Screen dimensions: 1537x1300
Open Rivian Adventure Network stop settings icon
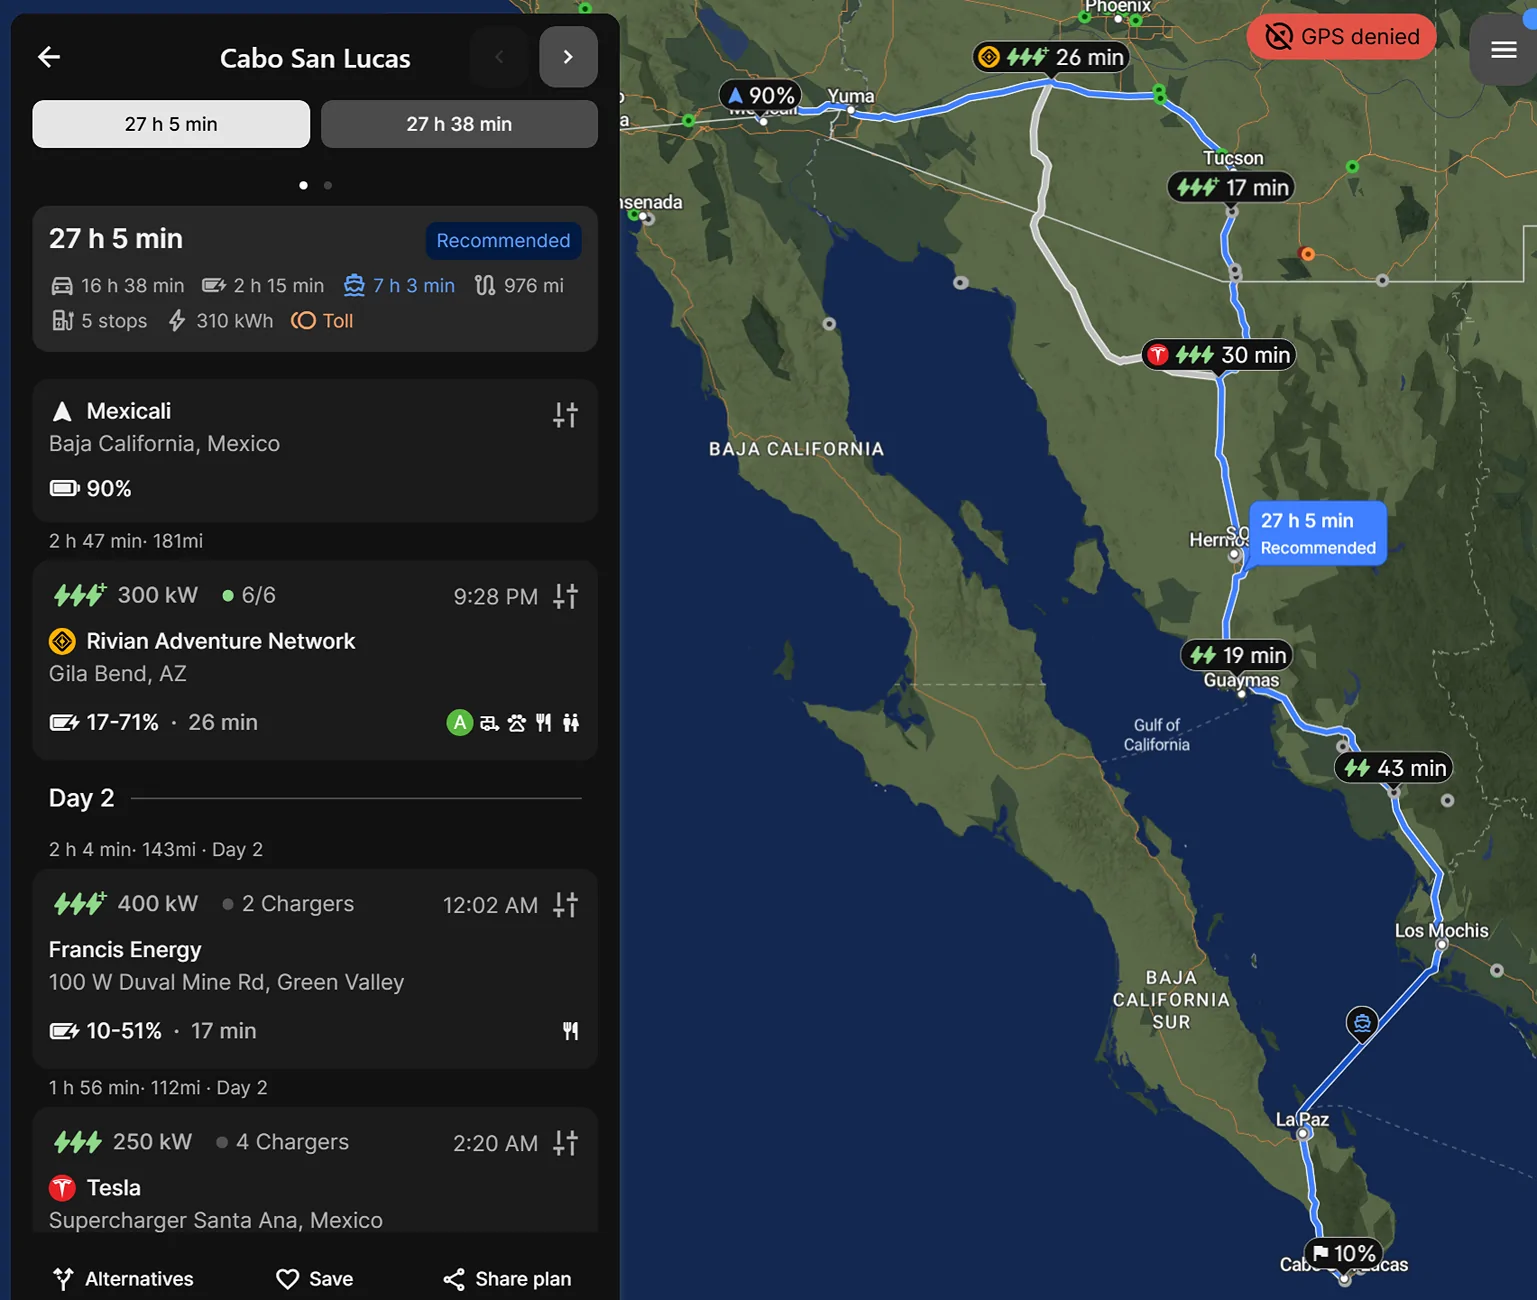pyautogui.click(x=565, y=596)
